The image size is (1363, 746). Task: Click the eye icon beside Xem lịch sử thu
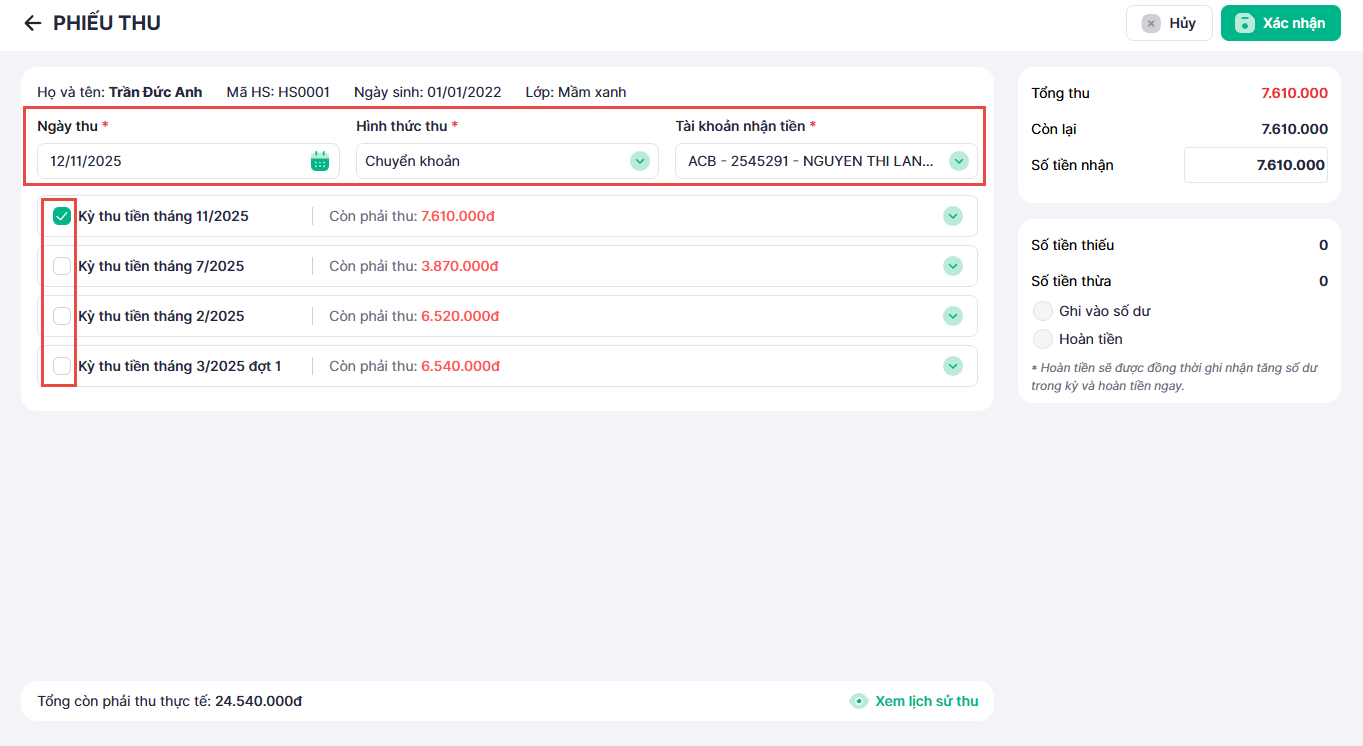858,701
